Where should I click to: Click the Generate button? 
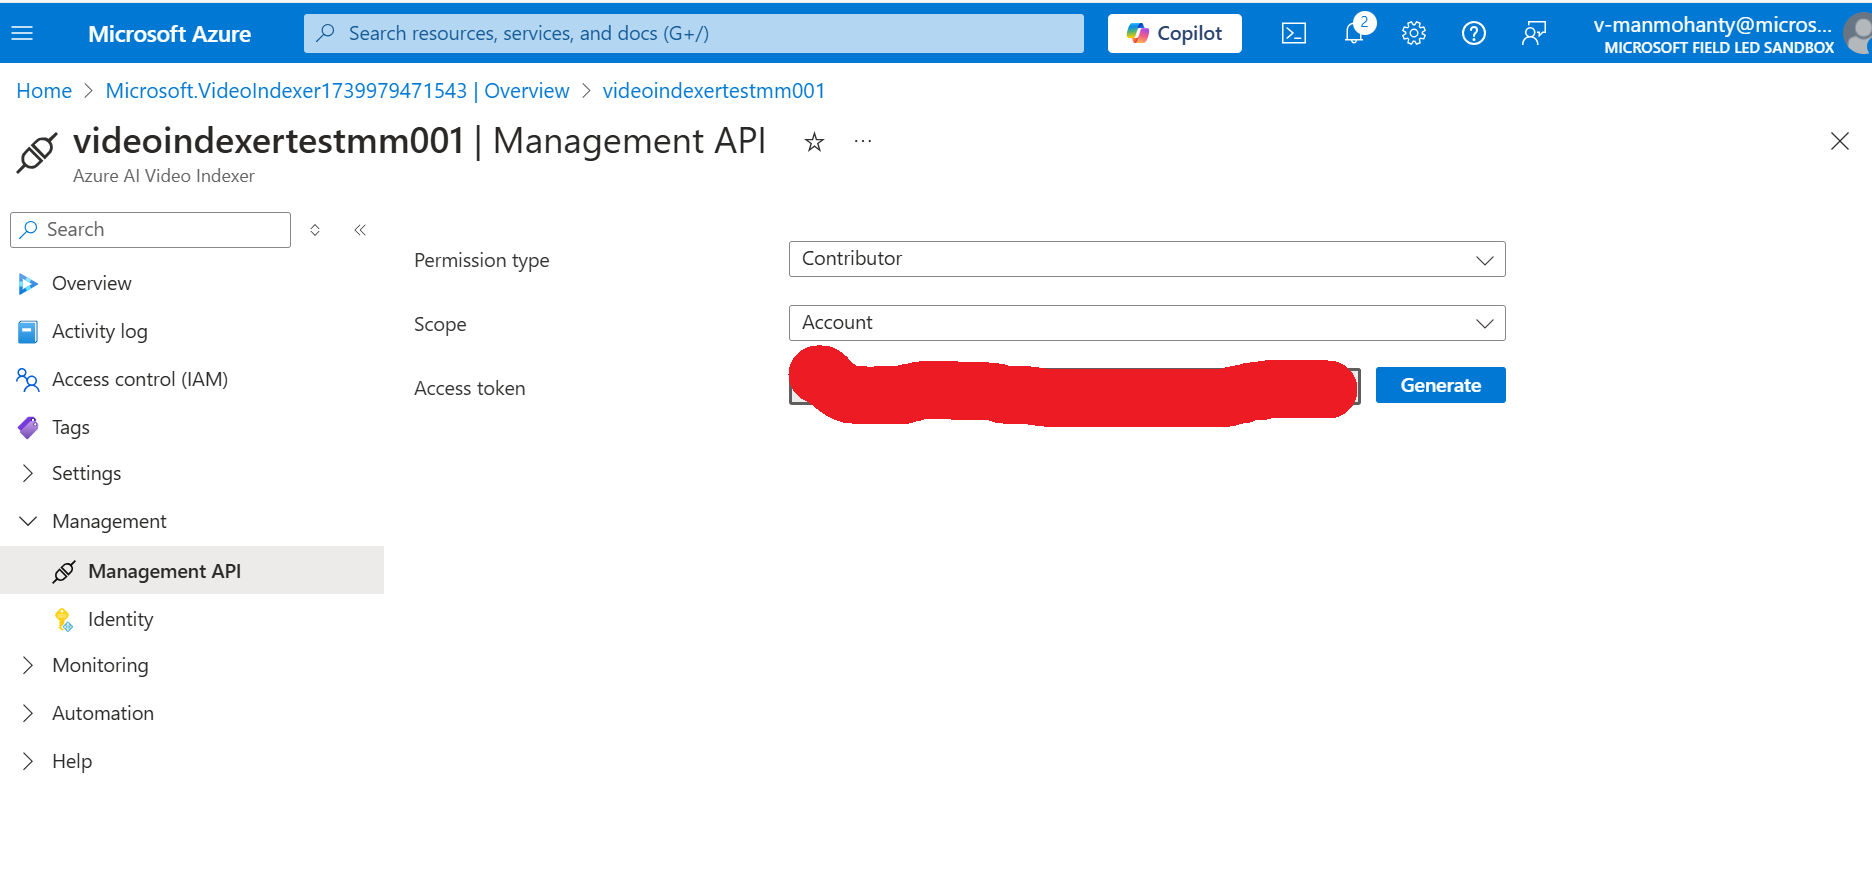tap(1440, 385)
